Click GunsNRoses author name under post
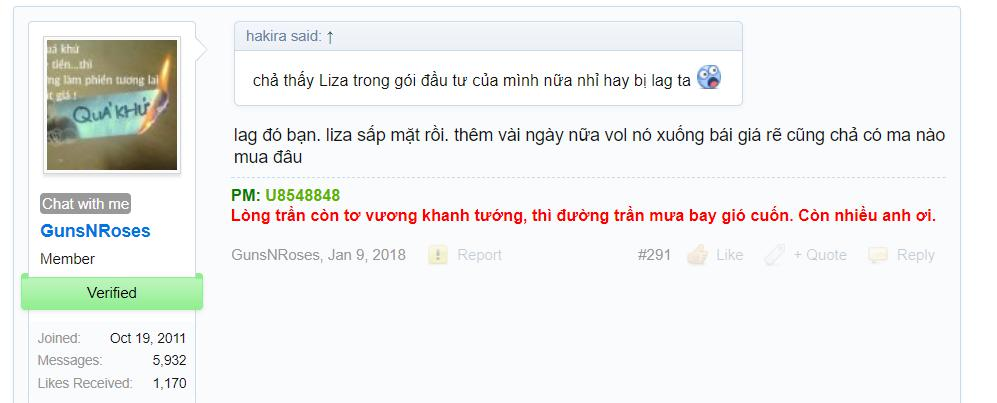 pyautogui.click(x=276, y=255)
